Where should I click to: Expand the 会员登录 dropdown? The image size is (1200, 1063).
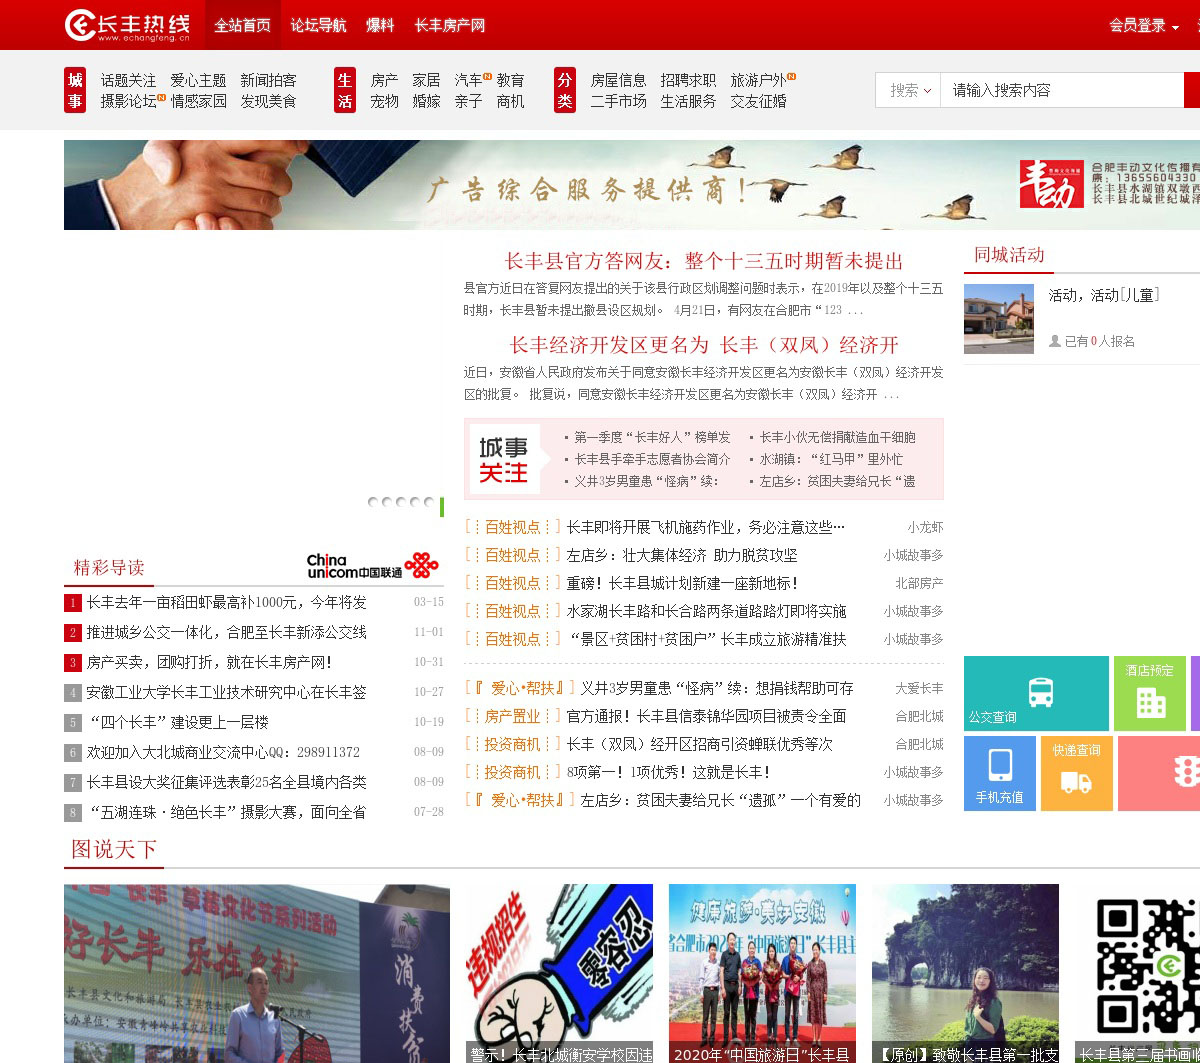point(1143,26)
